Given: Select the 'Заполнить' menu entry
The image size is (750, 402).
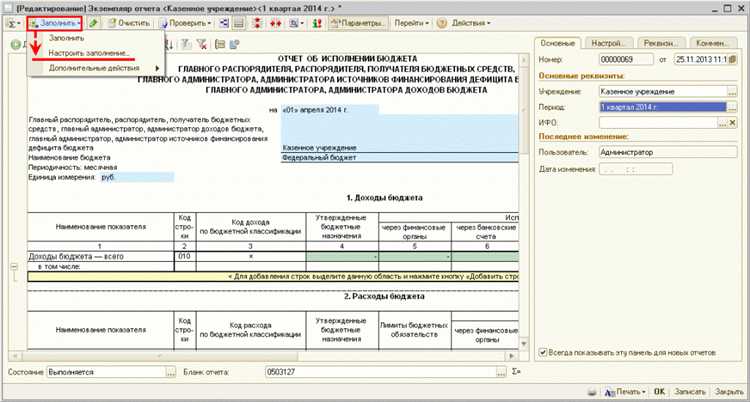Looking at the screenshot, I should (x=68, y=37).
